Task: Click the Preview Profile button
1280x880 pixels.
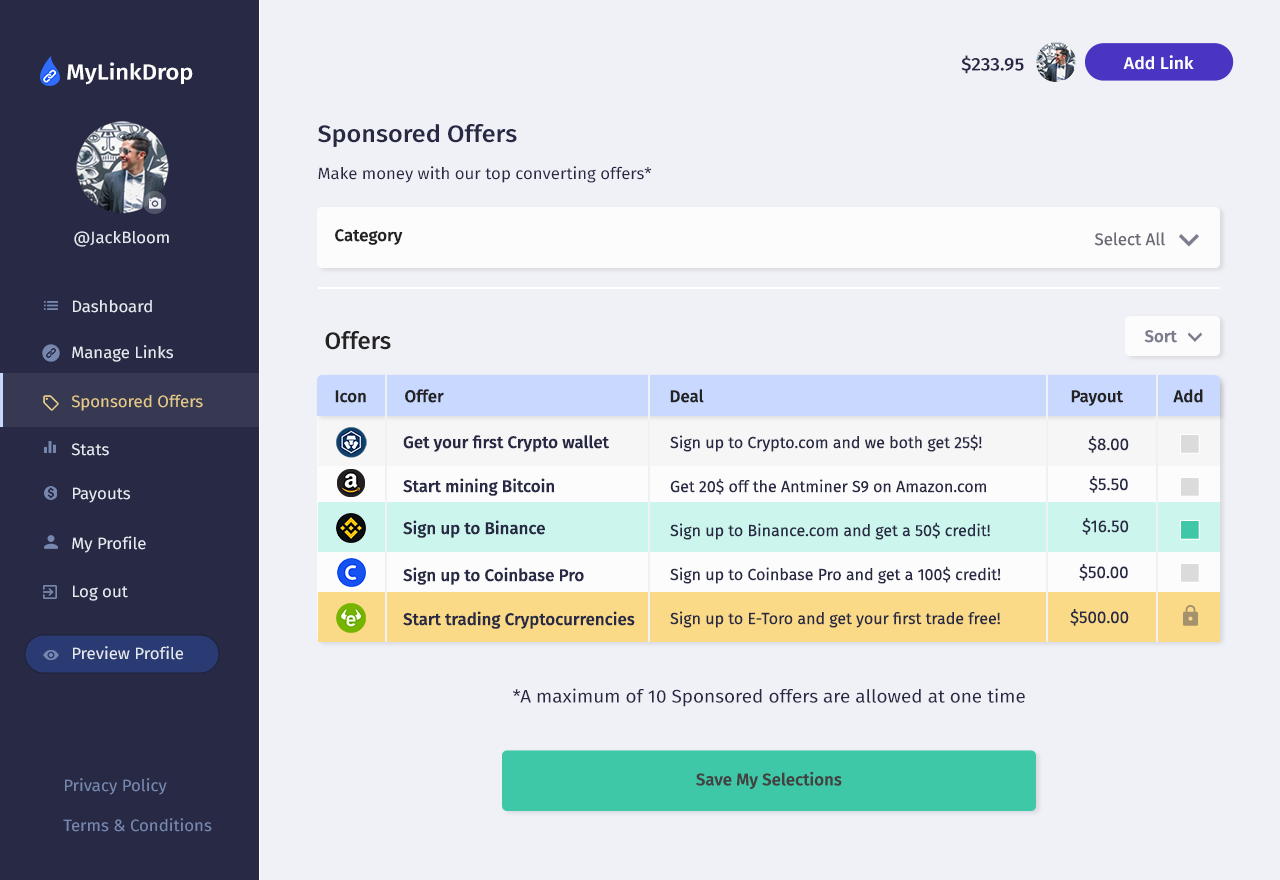Action: point(122,654)
